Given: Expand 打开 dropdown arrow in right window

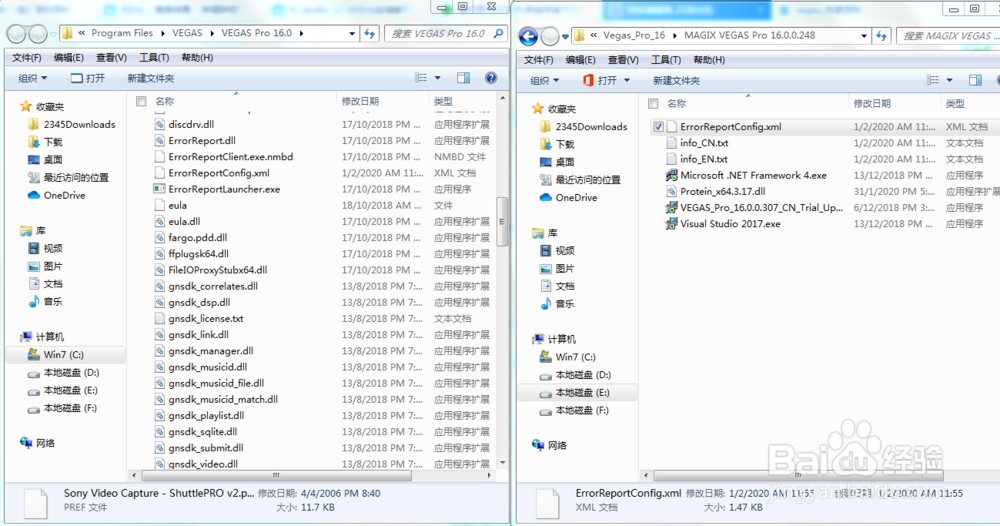Looking at the screenshot, I should coord(626,80).
